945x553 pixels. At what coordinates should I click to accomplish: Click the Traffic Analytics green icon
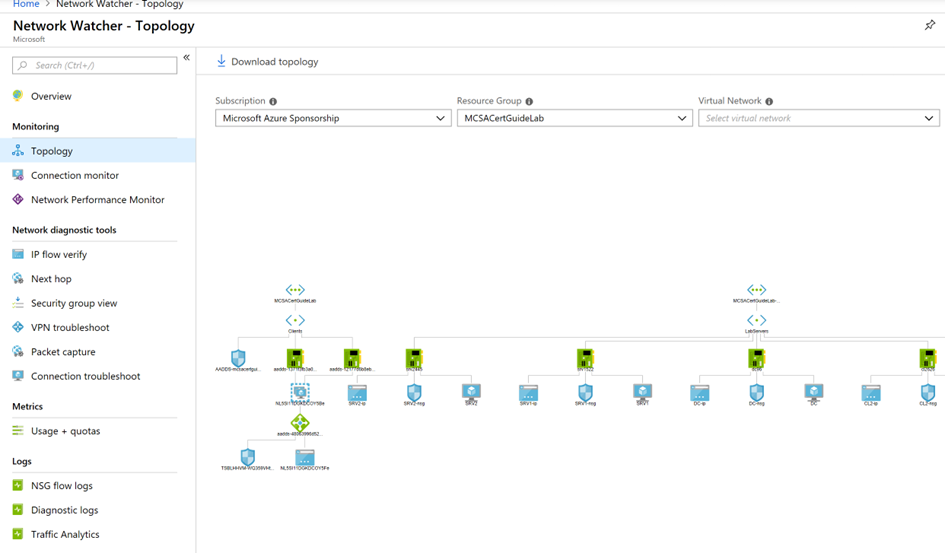tap(18, 534)
